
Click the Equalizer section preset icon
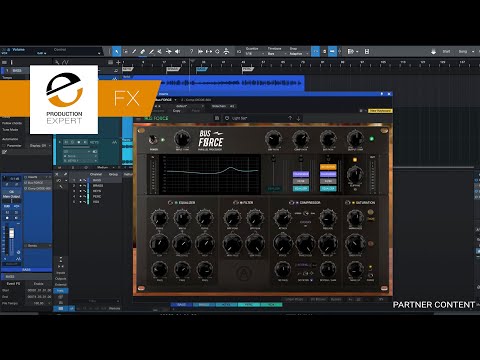[x=170, y=203]
